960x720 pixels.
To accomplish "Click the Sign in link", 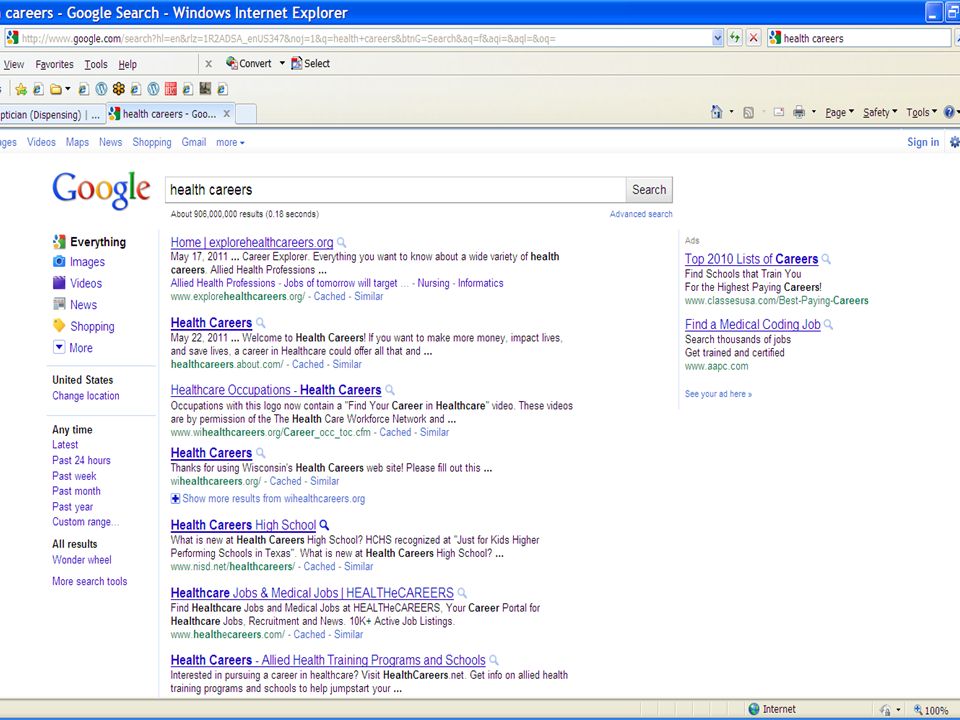I will (923, 142).
